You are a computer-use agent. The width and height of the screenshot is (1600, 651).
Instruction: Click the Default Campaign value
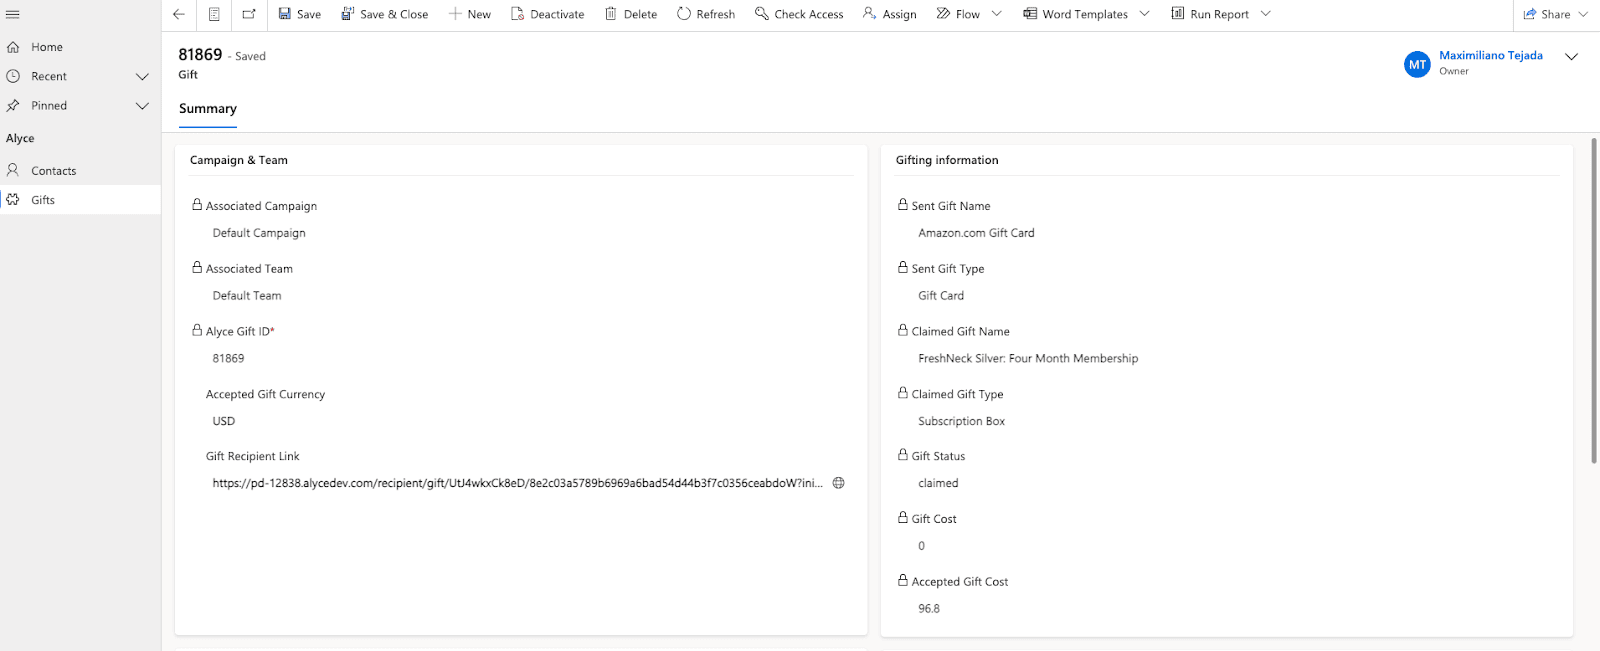pos(259,233)
